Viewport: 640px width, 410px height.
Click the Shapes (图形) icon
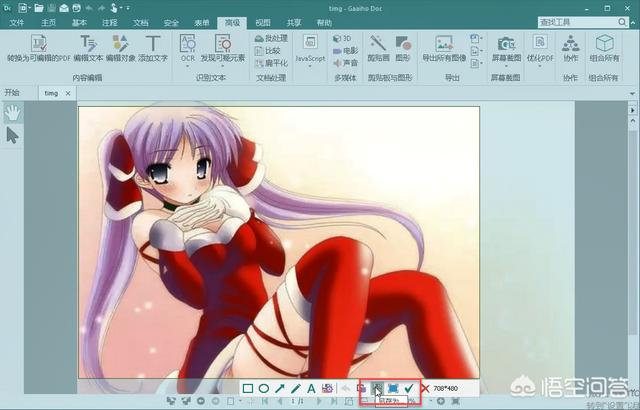tap(403, 43)
